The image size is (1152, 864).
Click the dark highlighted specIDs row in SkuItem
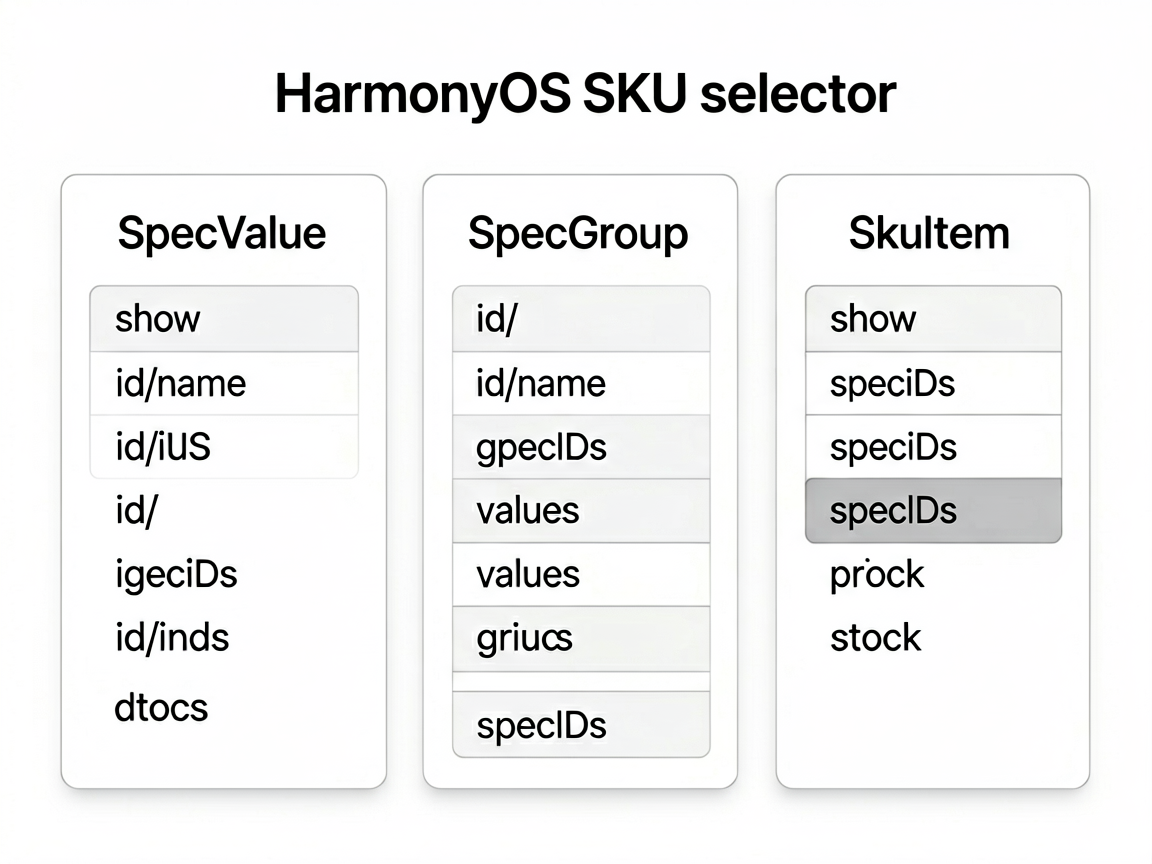(x=933, y=511)
